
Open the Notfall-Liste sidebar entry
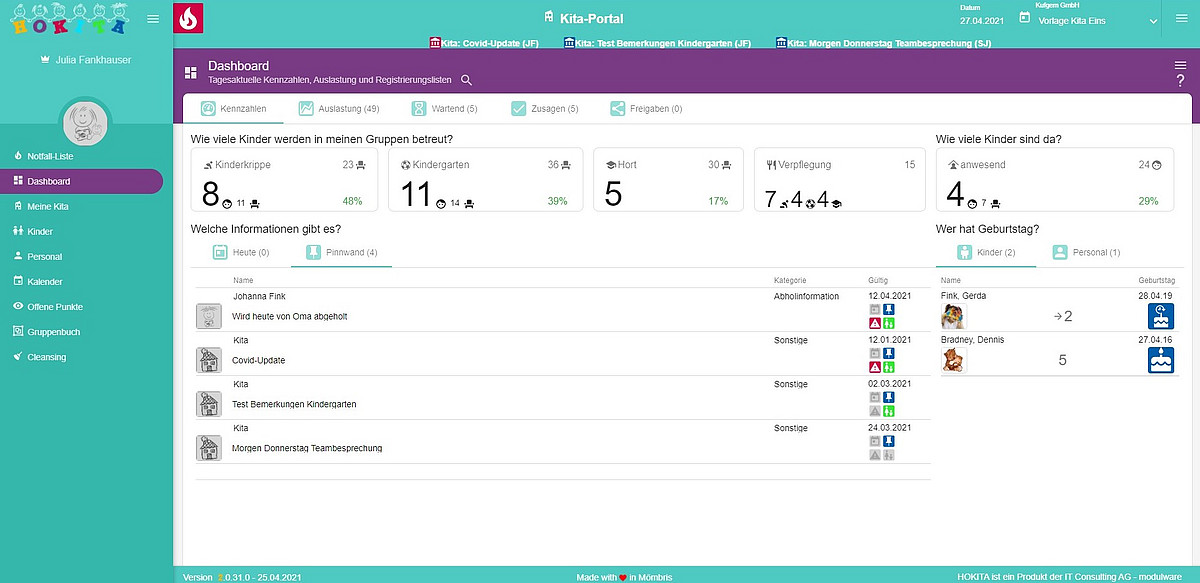click(x=50, y=157)
